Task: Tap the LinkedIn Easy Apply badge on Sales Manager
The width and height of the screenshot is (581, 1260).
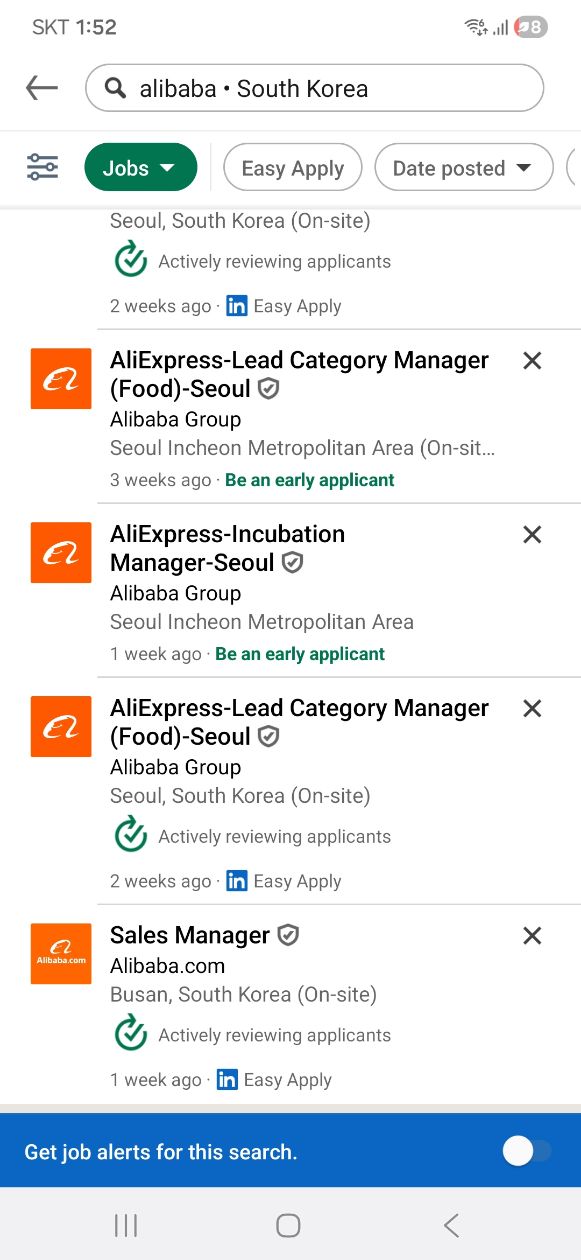Action: tap(227, 1079)
